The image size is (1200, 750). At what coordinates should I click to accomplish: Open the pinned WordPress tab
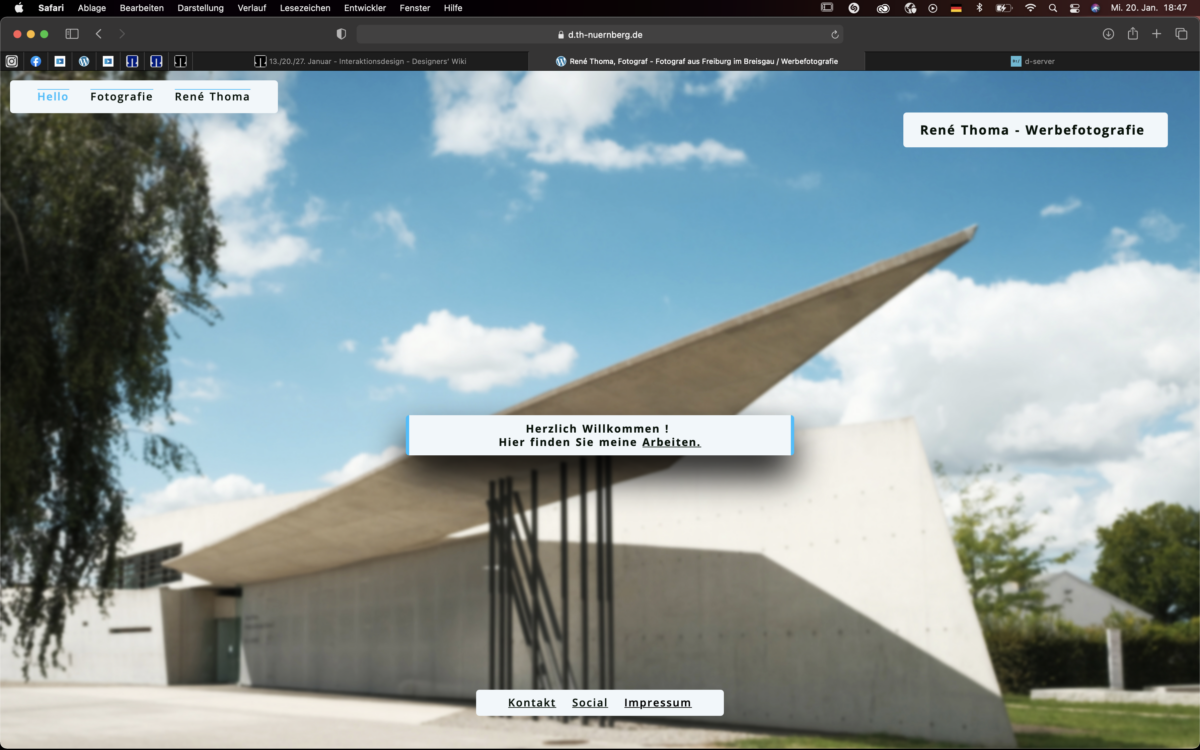coord(84,61)
